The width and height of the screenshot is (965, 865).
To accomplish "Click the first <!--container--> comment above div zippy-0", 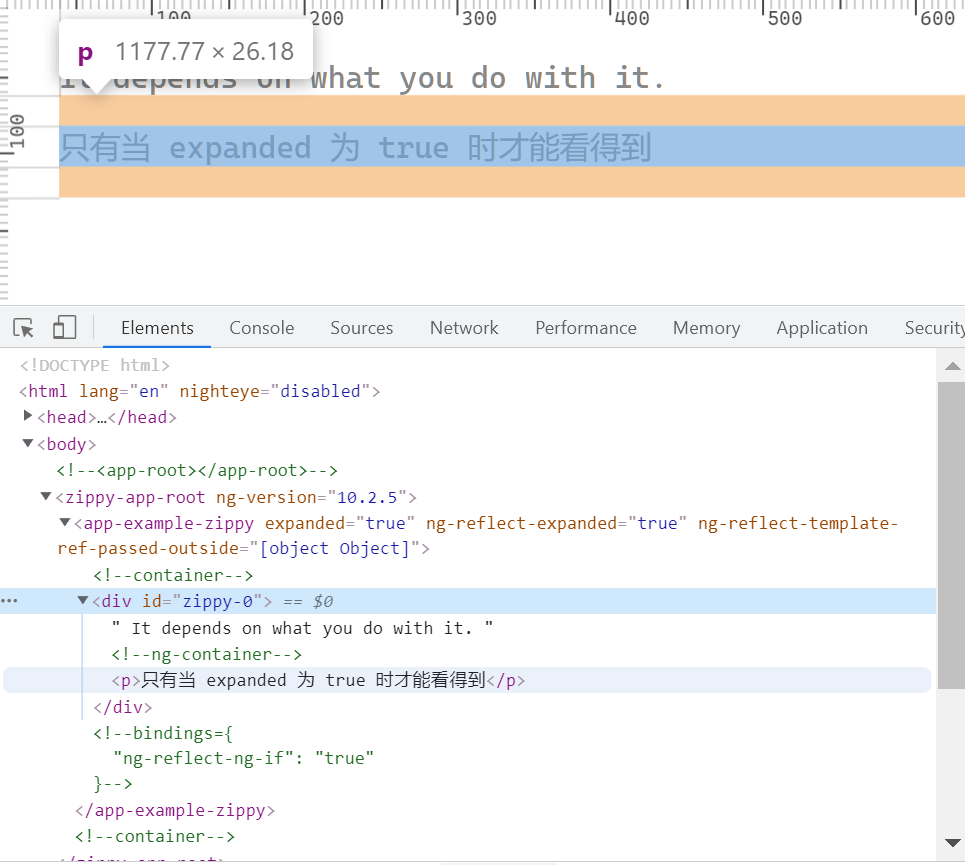I will pyautogui.click(x=173, y=575).
